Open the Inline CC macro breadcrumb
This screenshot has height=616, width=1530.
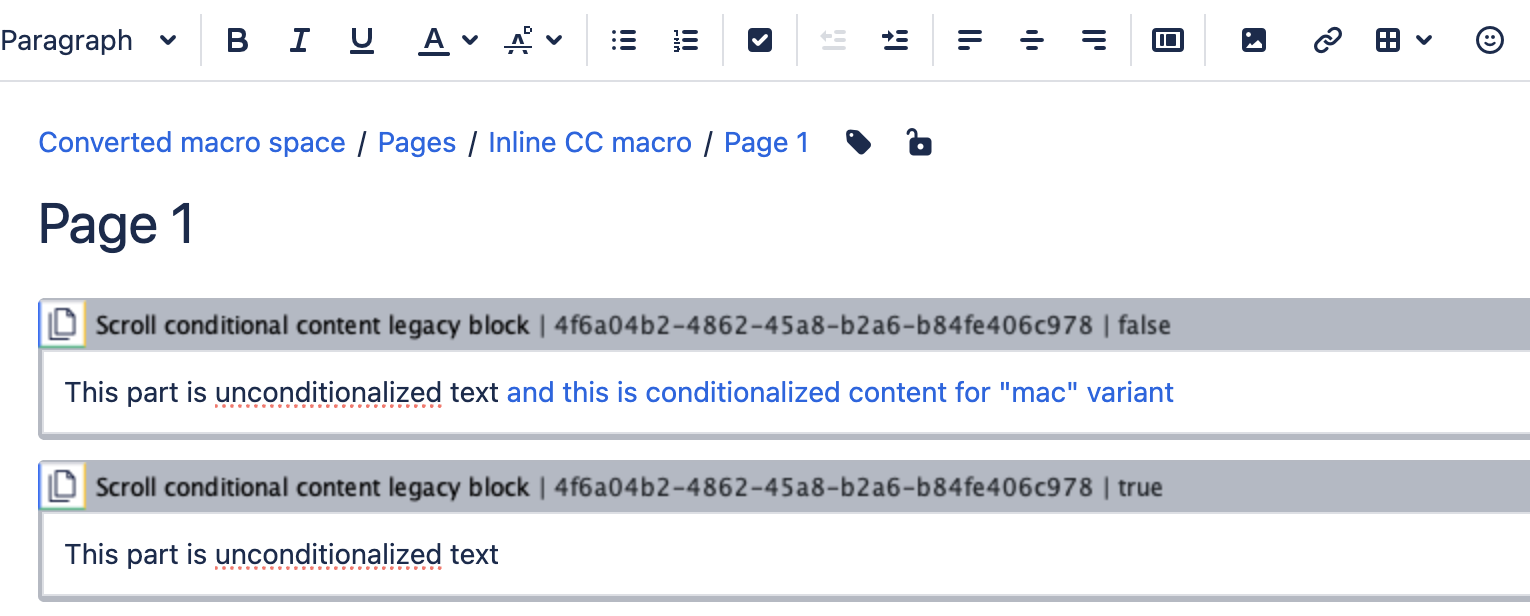click(590, 143)
